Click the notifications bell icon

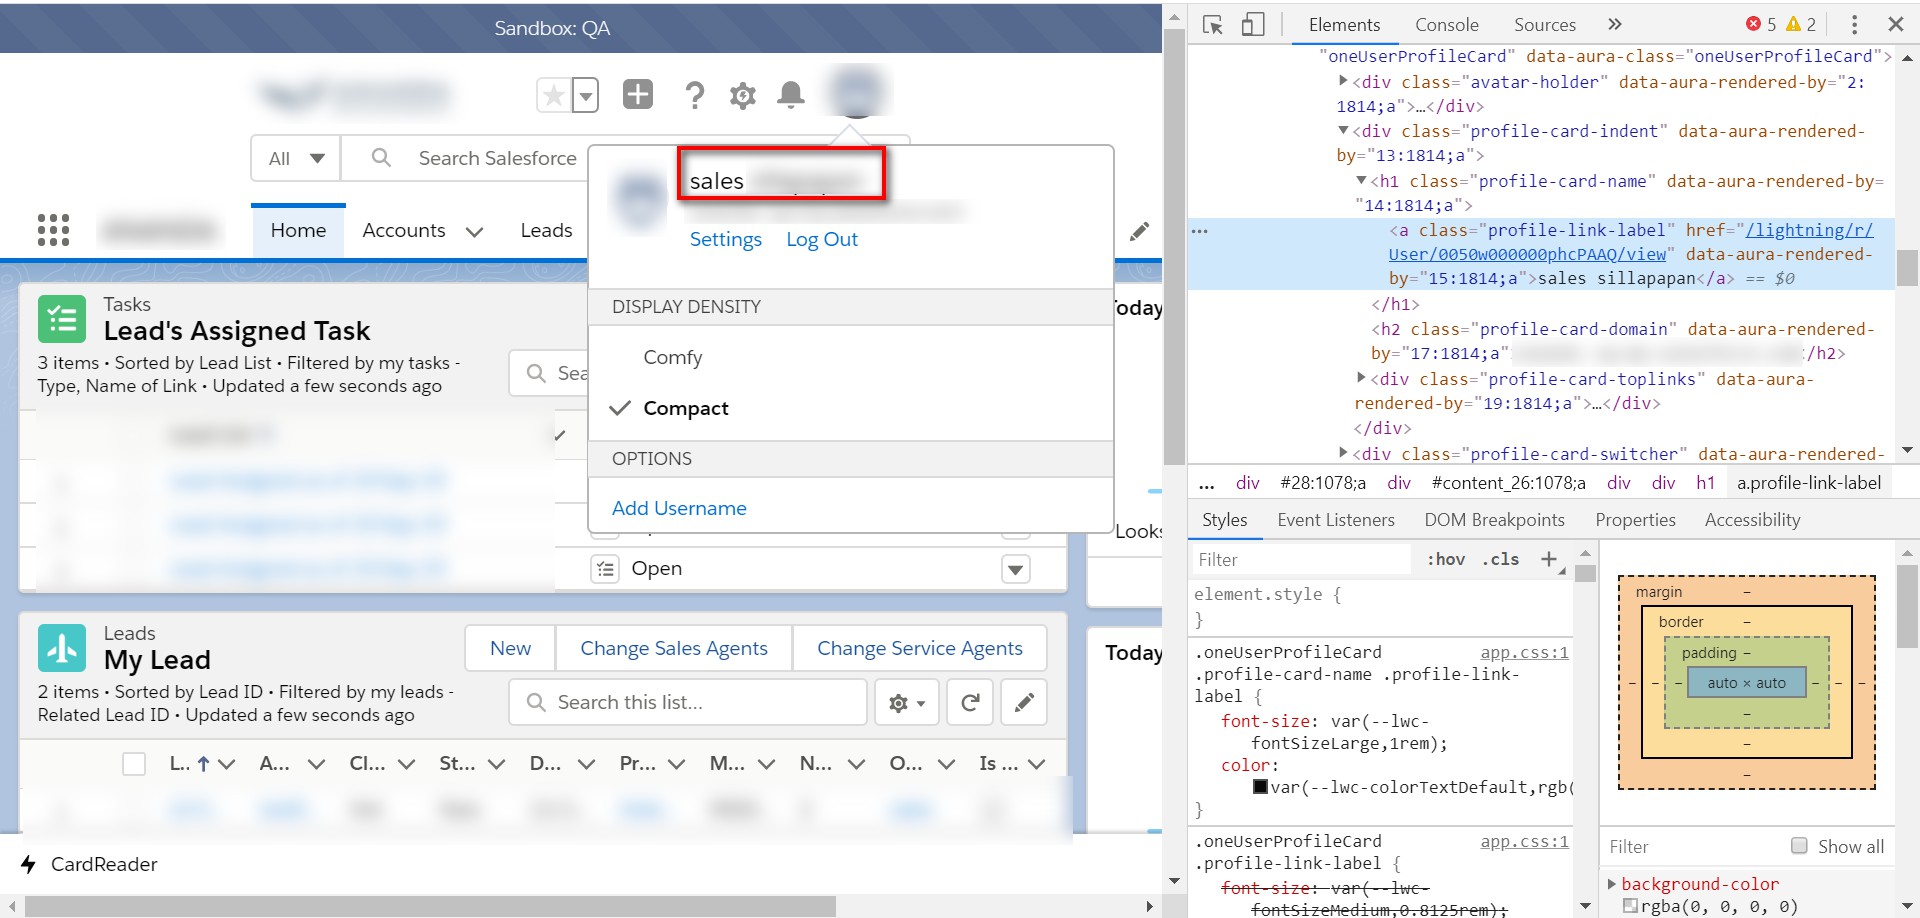pyautogui.click(x=791, y=95)
